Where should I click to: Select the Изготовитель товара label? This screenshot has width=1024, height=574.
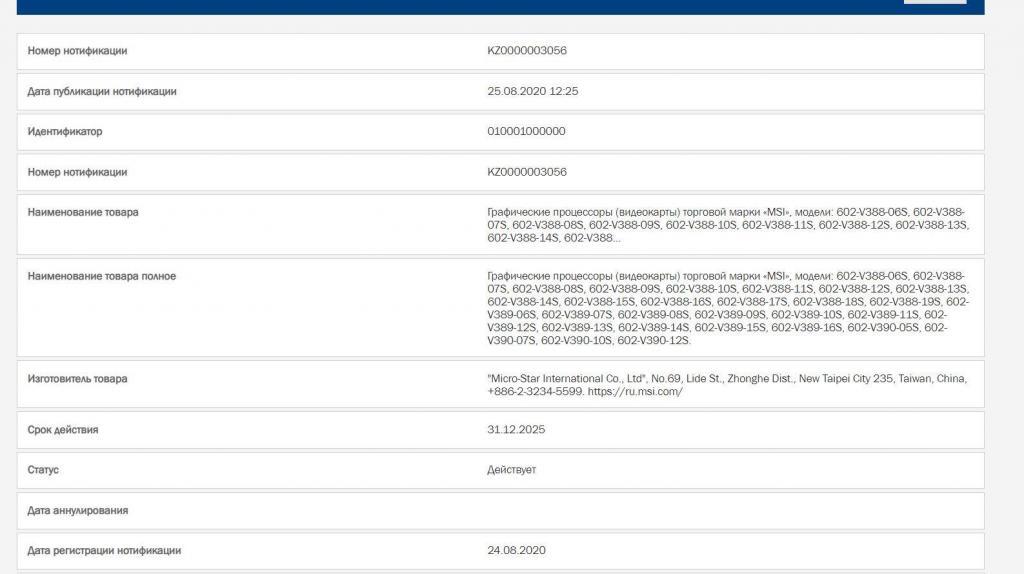77,379
